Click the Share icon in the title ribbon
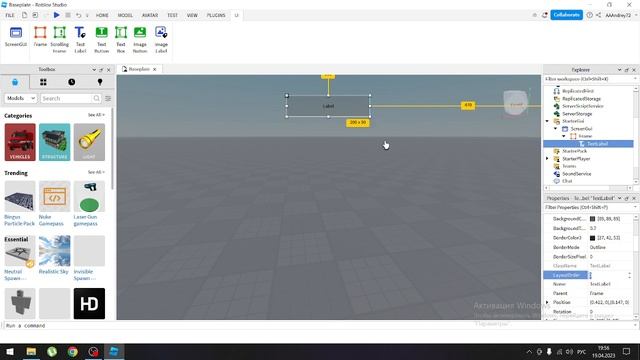This screenshot has height=360, width=640. [x=598, y=15]
